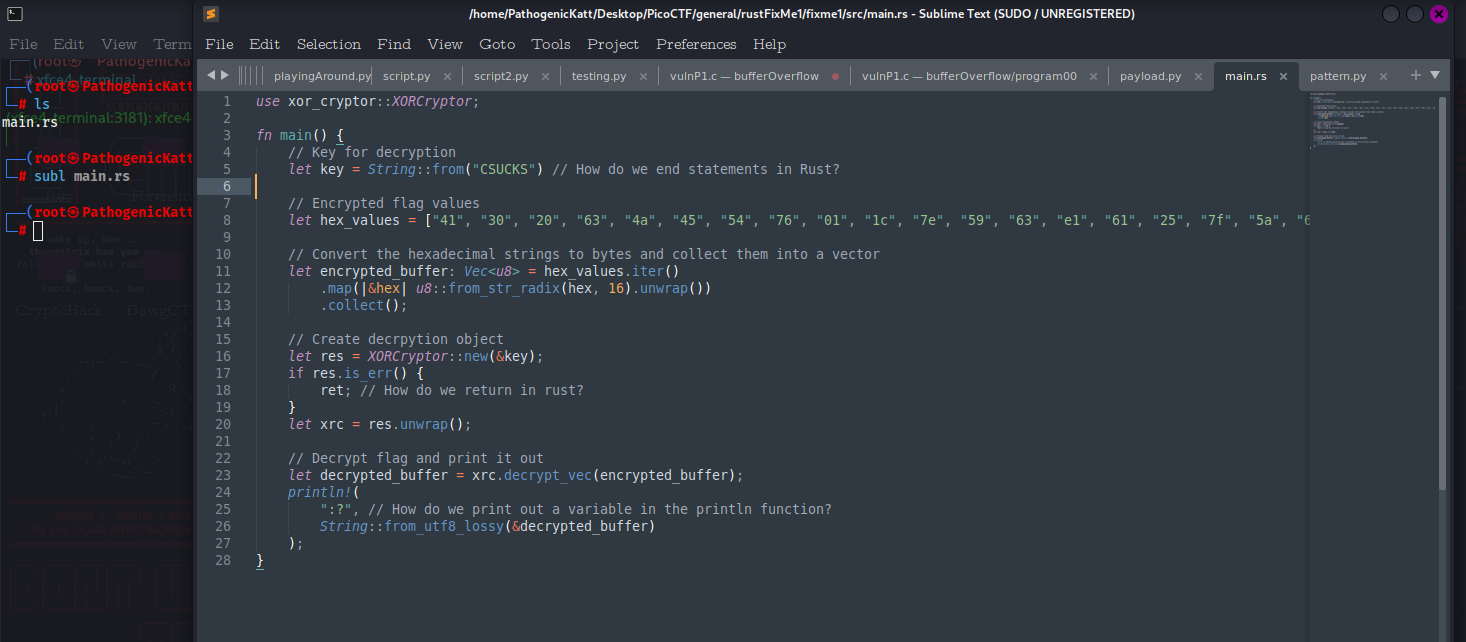
Task: Close the main.rs tab
Action: [x=1283, y=76]
